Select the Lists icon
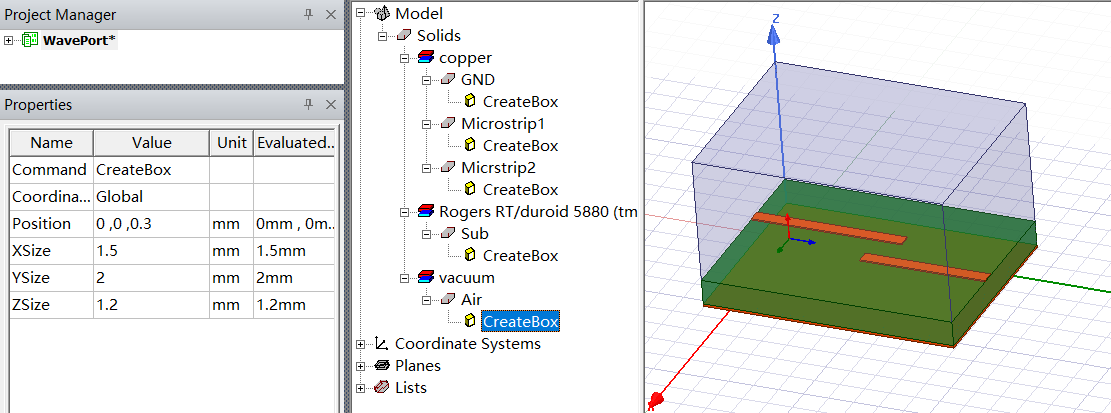Image resolution: width=1111 pixels, height=413 pixels. [382, 387]
